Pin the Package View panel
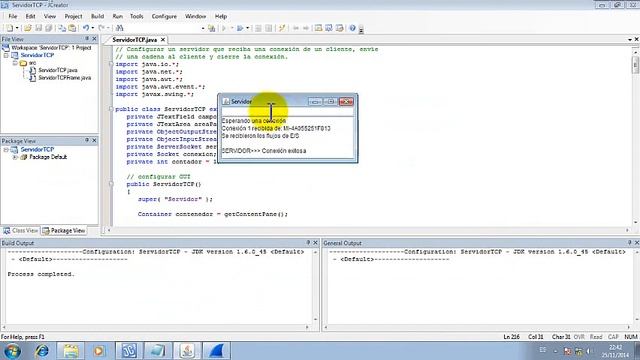The width and height of the screenshot is (640, 360). click(x=87, y=140)
